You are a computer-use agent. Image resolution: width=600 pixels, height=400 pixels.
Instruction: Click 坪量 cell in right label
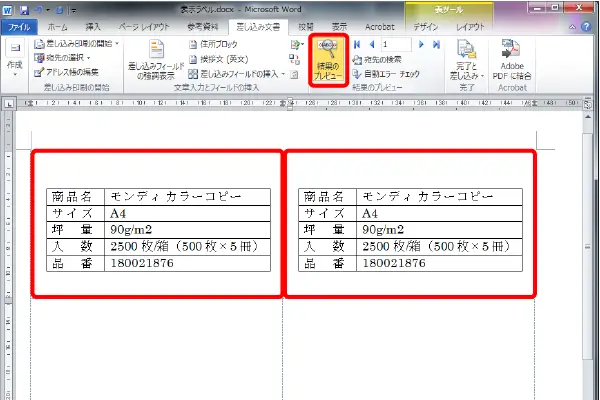tap(328, 230)
